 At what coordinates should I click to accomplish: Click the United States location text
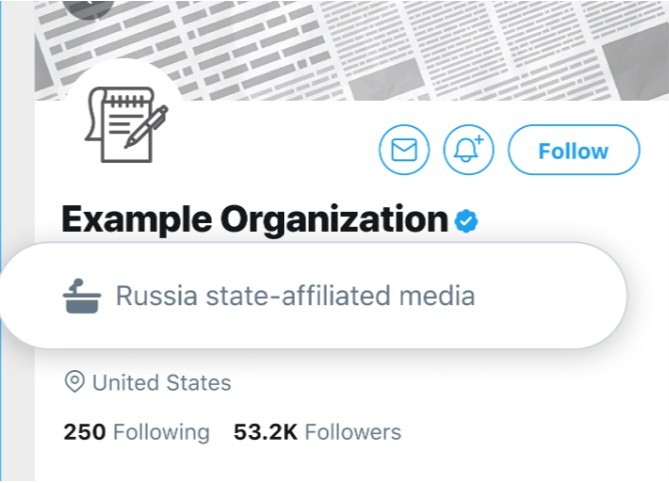pyautogui.click(x=162, y=383)
